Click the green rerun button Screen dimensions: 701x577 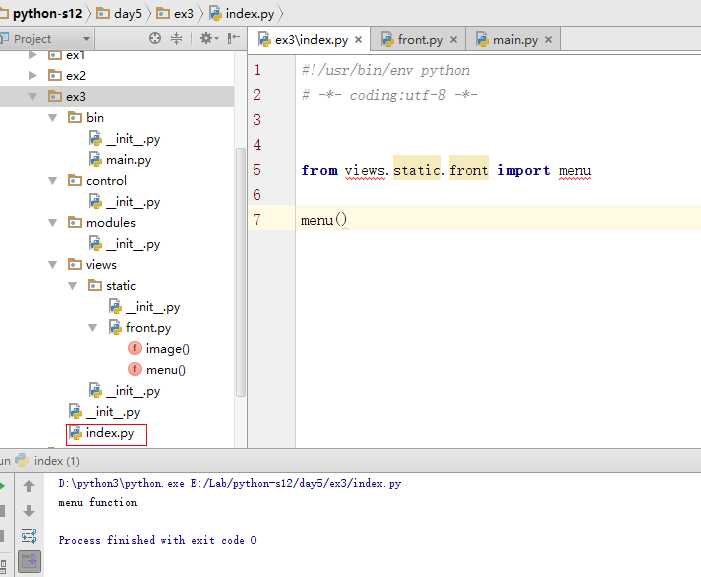2,486
